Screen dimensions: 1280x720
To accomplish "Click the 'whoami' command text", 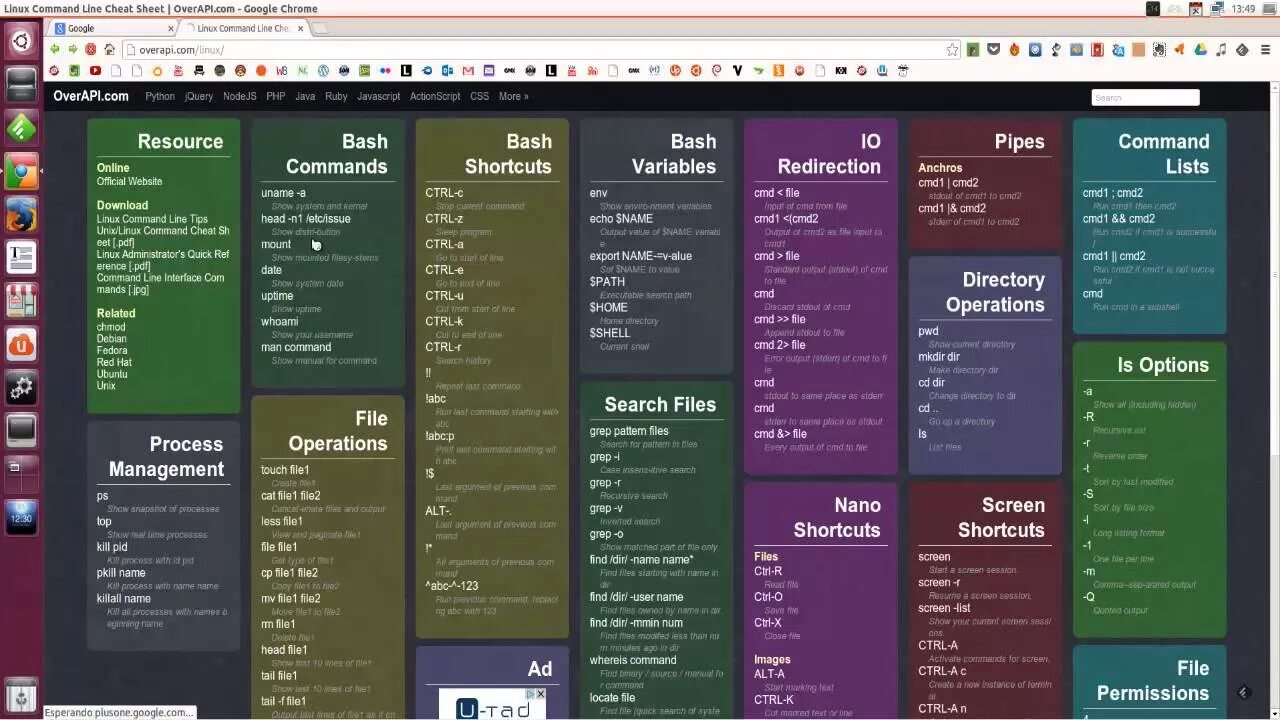I will (x=280, y=321).
